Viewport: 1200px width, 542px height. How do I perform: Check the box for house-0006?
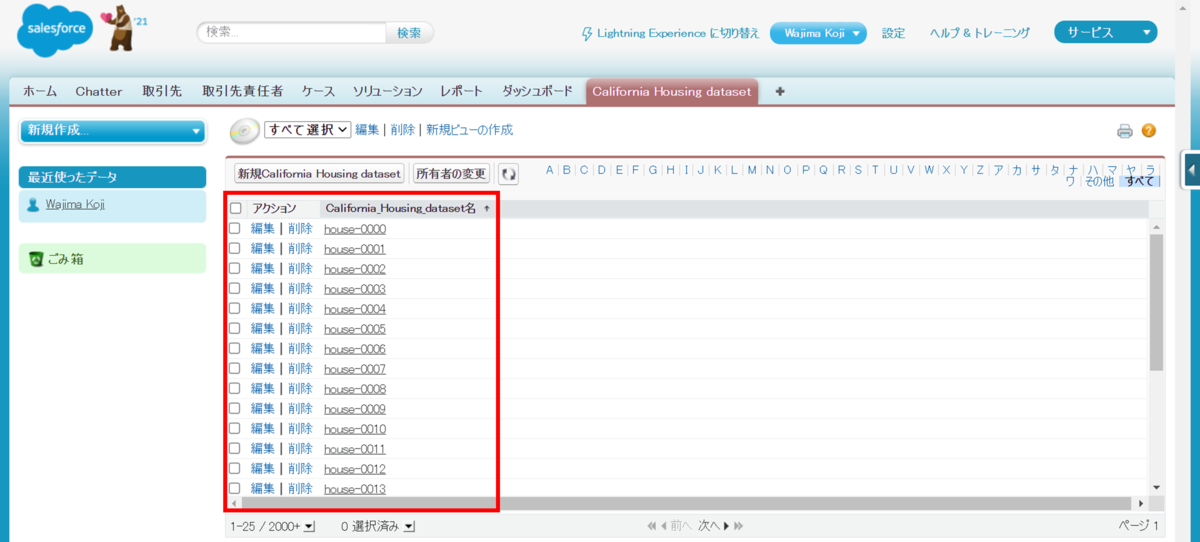pyautogui.click(x=235, y=348)
